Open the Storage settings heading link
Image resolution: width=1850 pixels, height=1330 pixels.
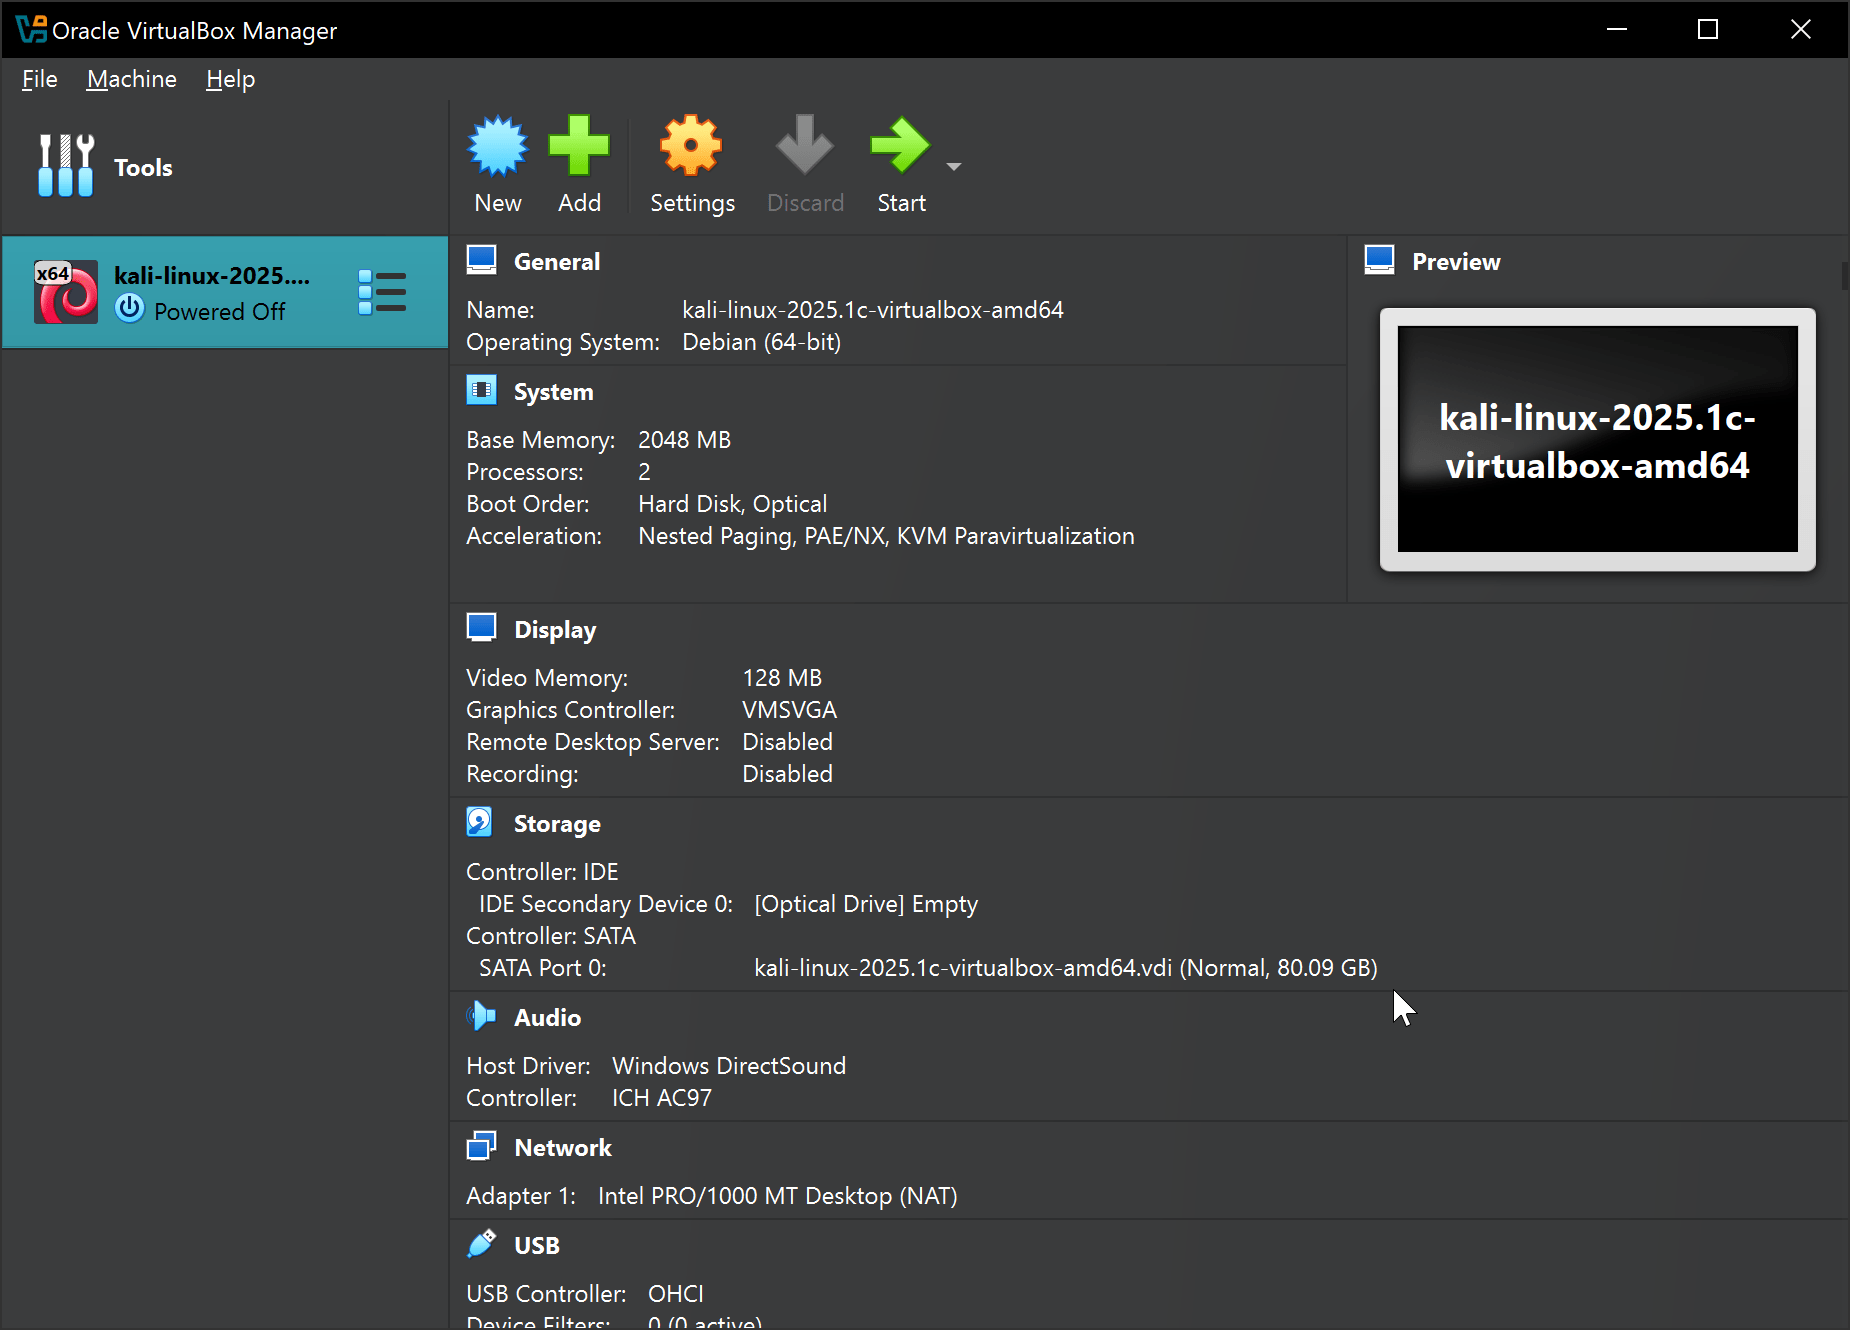click(x=557, y=824)
